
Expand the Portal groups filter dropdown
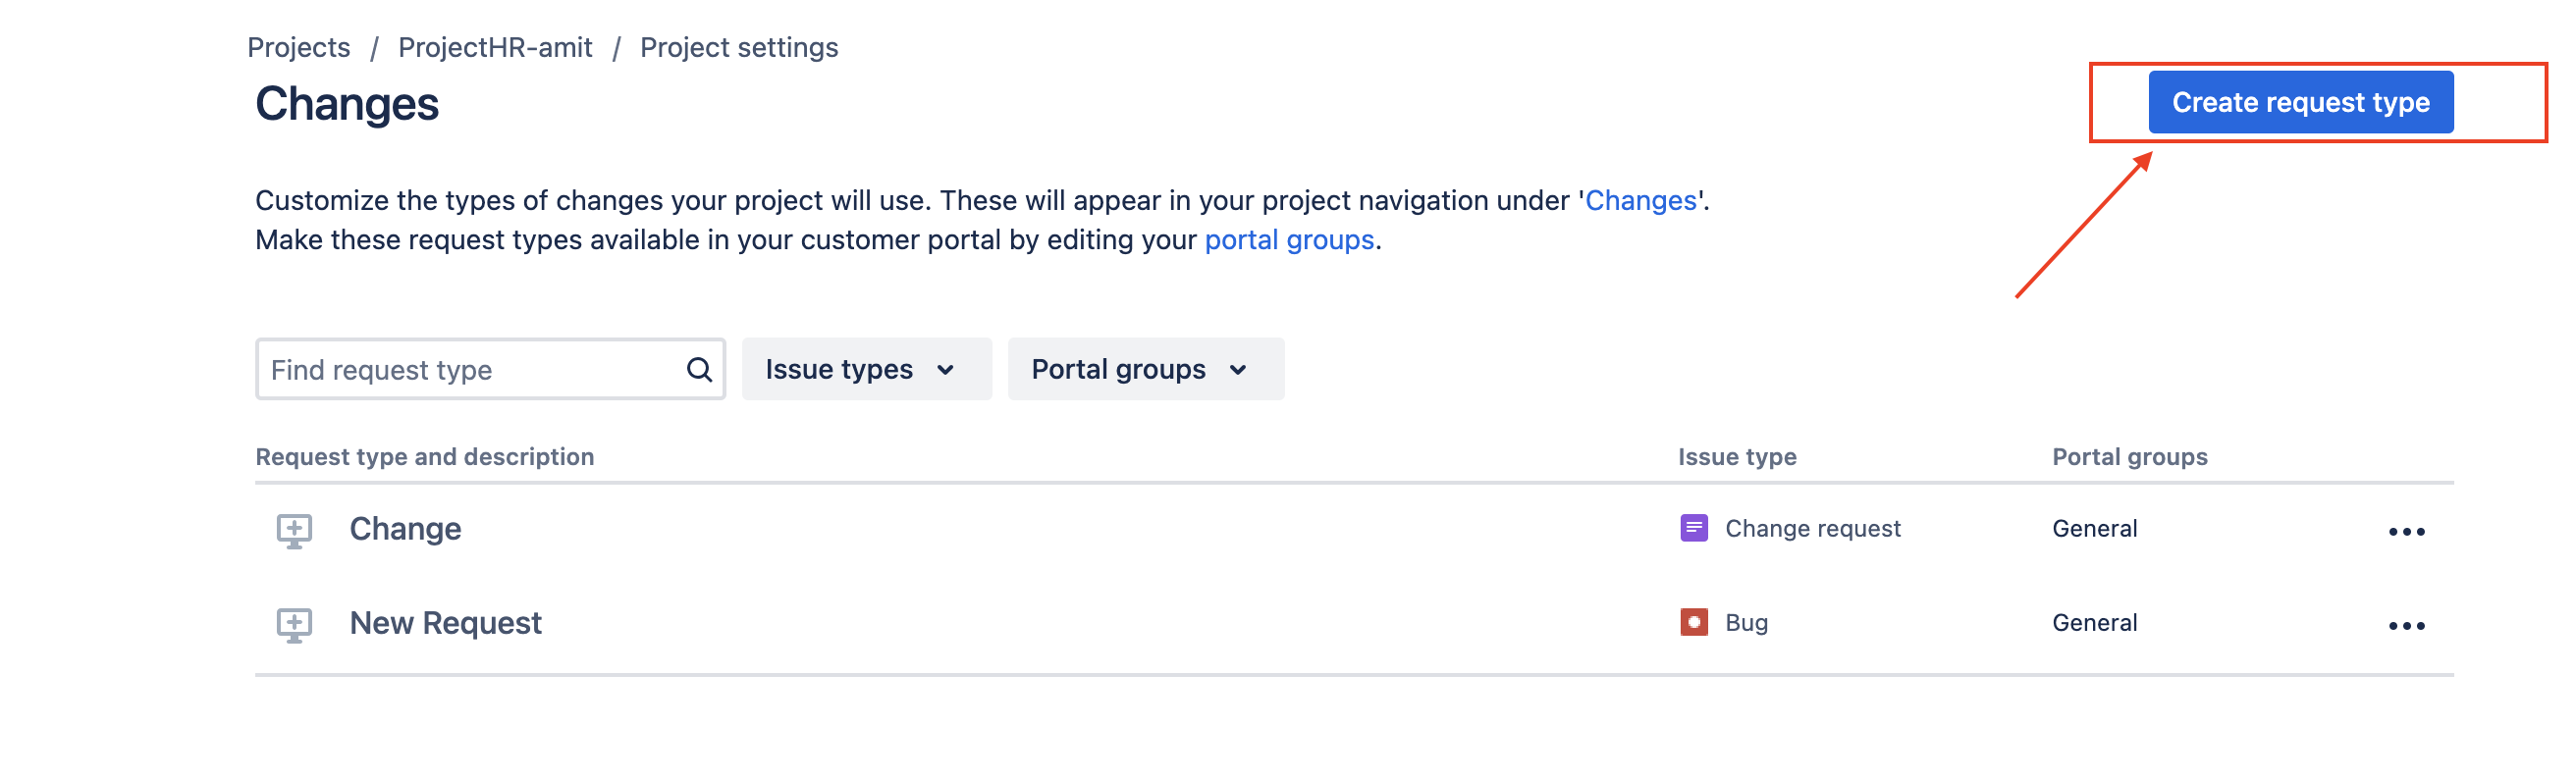click(1144, 370)
